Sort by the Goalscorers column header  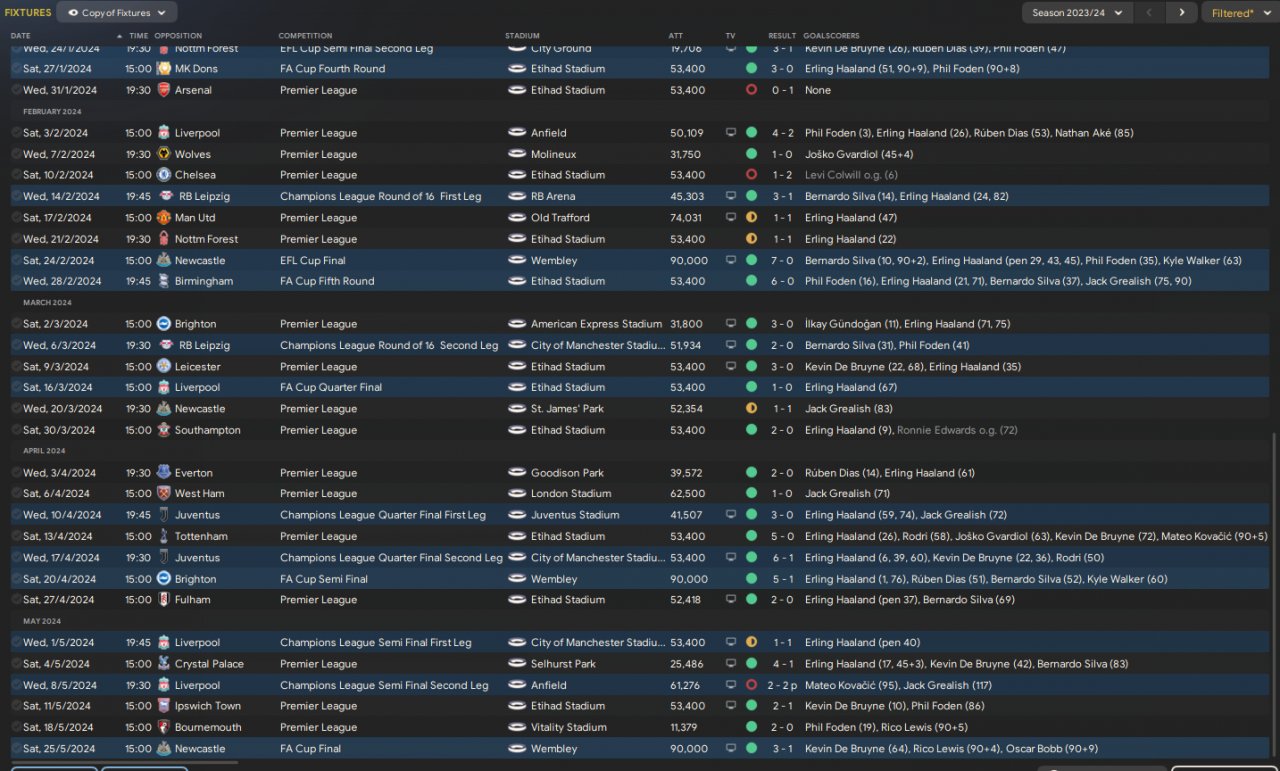point(831,36)
